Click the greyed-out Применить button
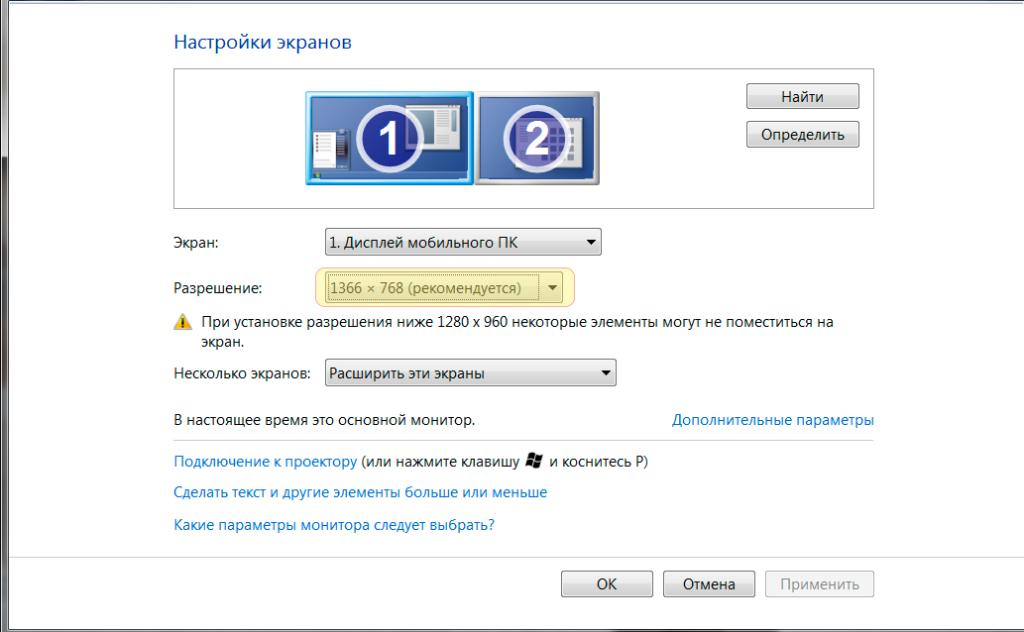This screenshot has width=1024, height=632. [820, 584]
